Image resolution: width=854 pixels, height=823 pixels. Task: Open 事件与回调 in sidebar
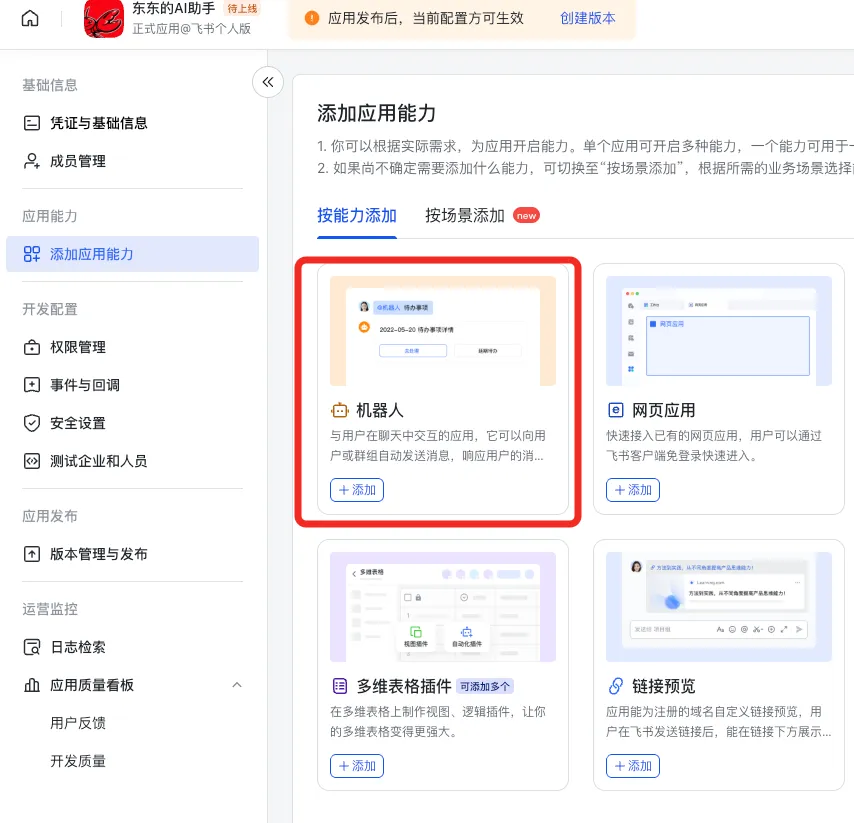click(x=132, y=385)
